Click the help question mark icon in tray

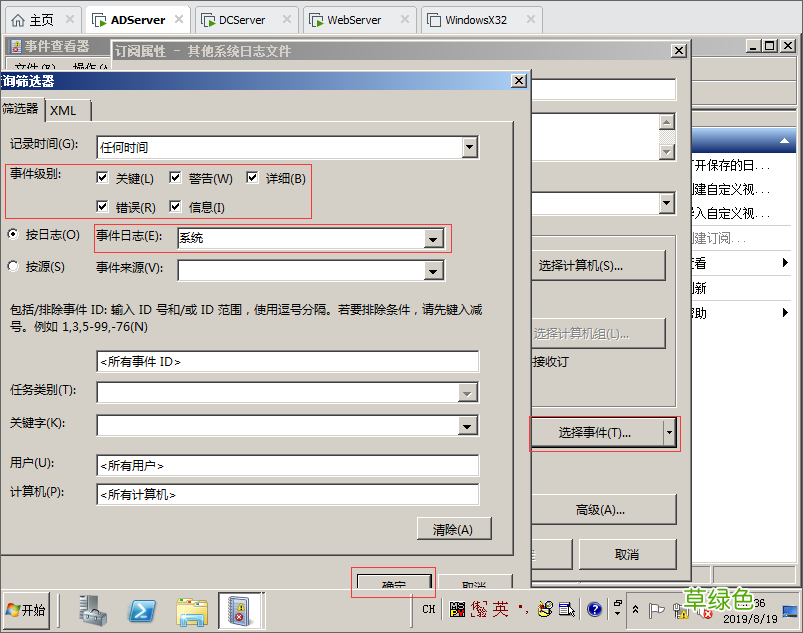(593, 609)
